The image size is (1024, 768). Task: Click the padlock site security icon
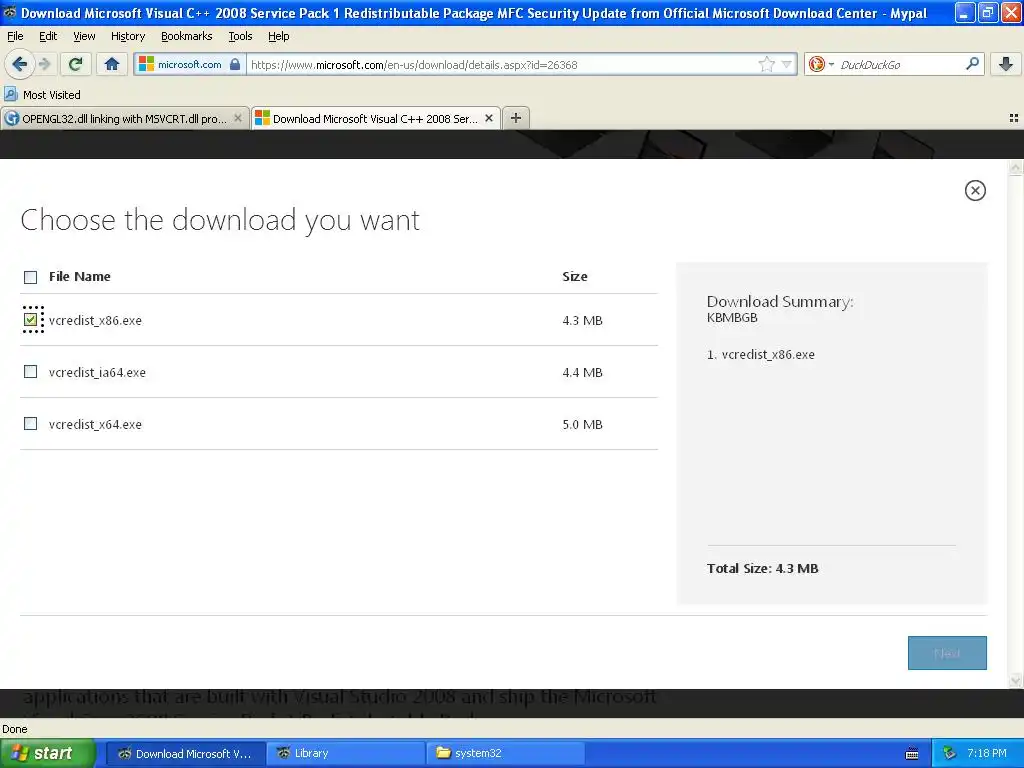pos(235,64)
